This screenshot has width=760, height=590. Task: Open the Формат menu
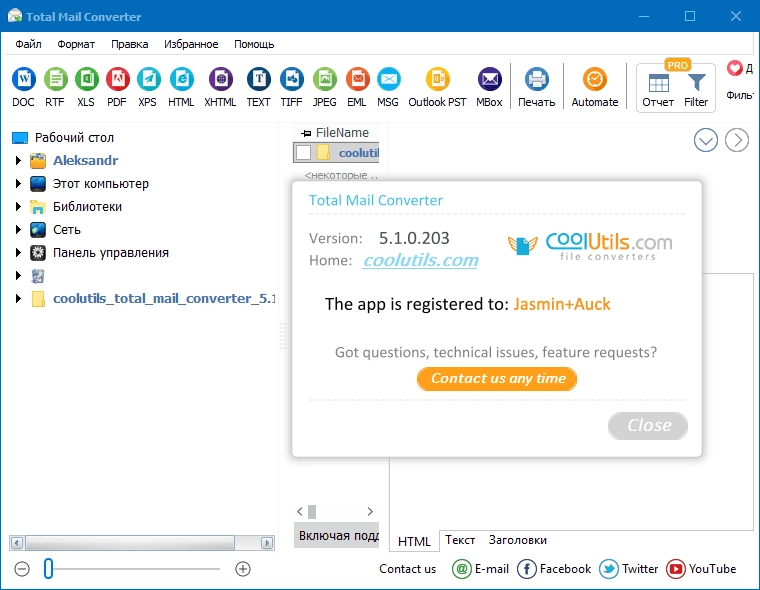(76, 44)
